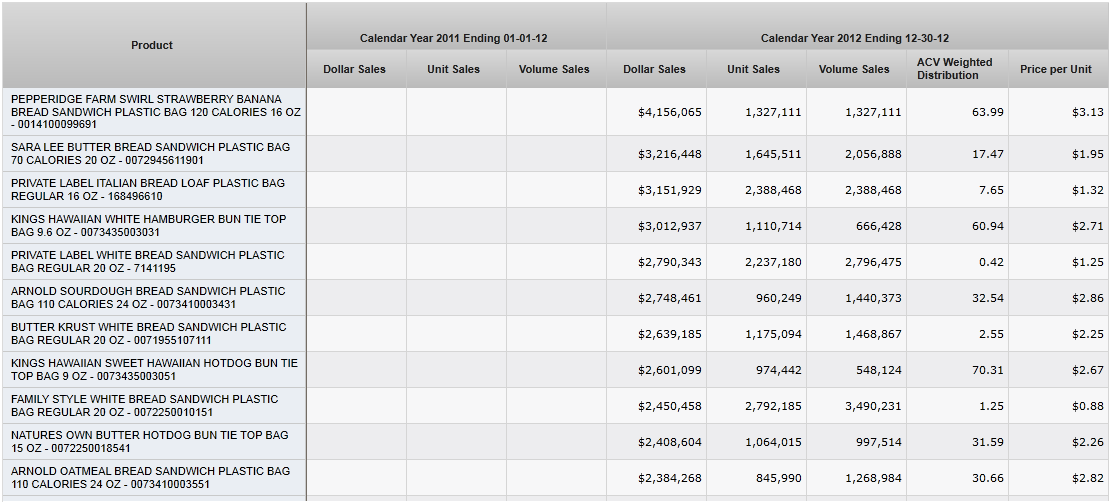Viewport: 1109px width, 502px height.
Task: Click the Price per Unit column header
Action: point(1056,69)
